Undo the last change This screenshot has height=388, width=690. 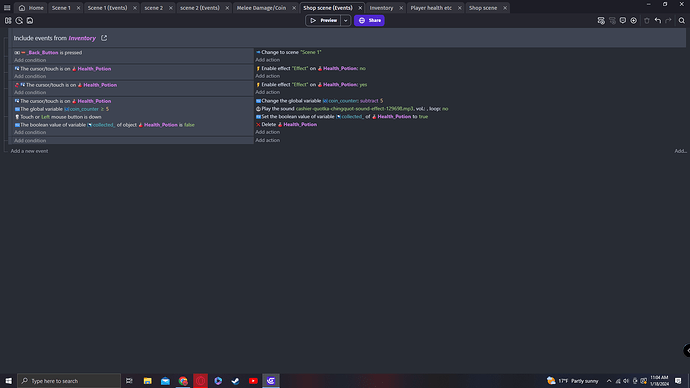[658, 20]
